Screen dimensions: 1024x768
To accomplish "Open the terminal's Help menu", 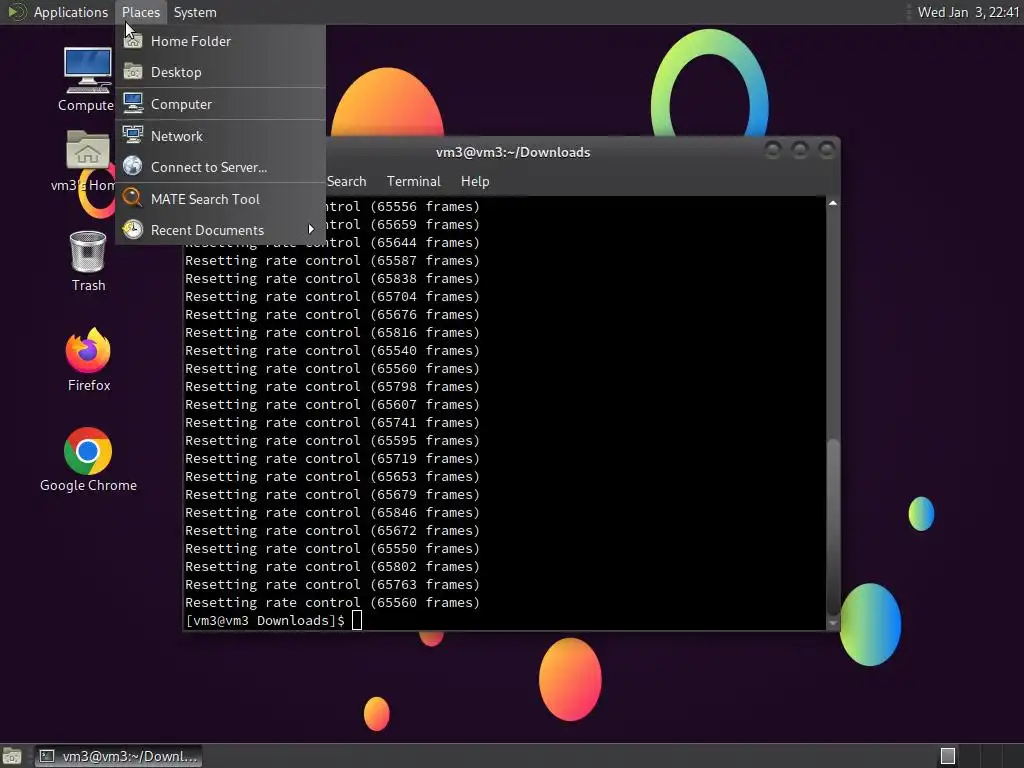I will (475, 182).
